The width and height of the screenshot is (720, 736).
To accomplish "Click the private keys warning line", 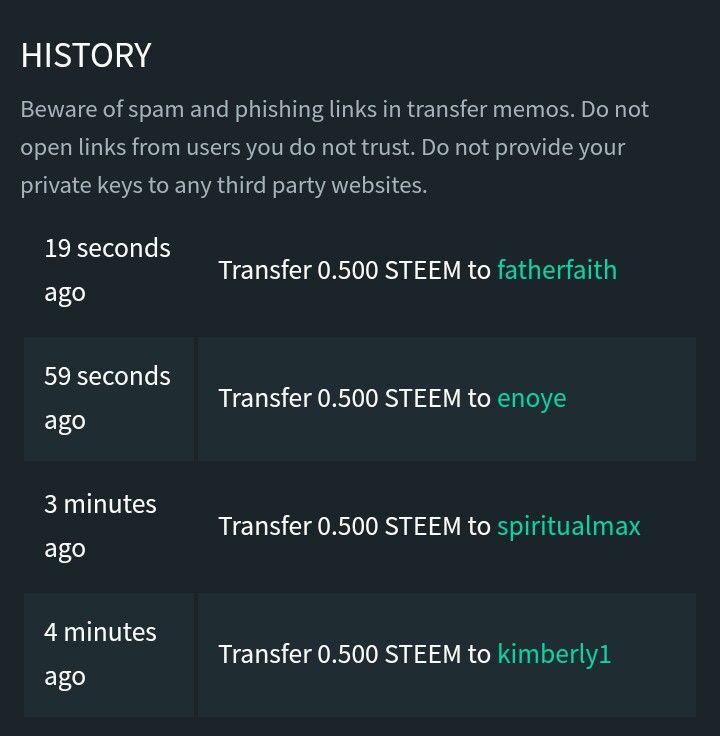I will (223, 185).
